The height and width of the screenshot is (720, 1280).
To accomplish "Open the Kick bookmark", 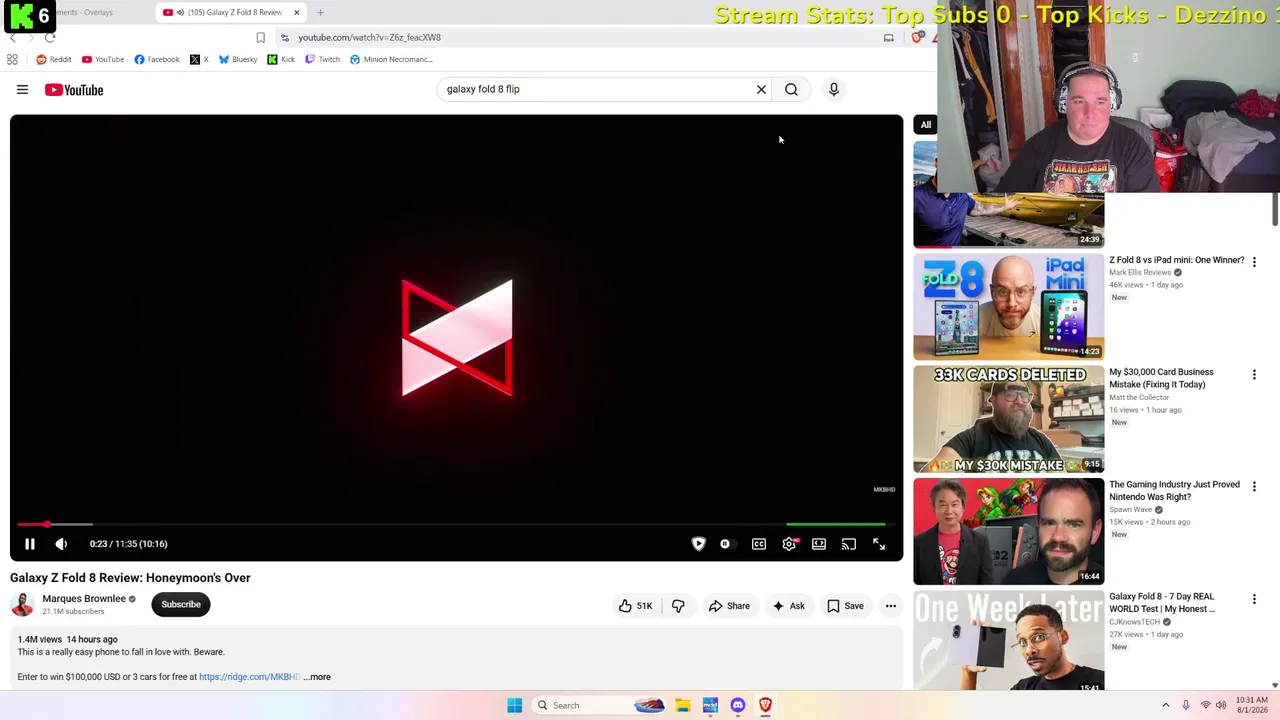I will (x=281, y=60).
